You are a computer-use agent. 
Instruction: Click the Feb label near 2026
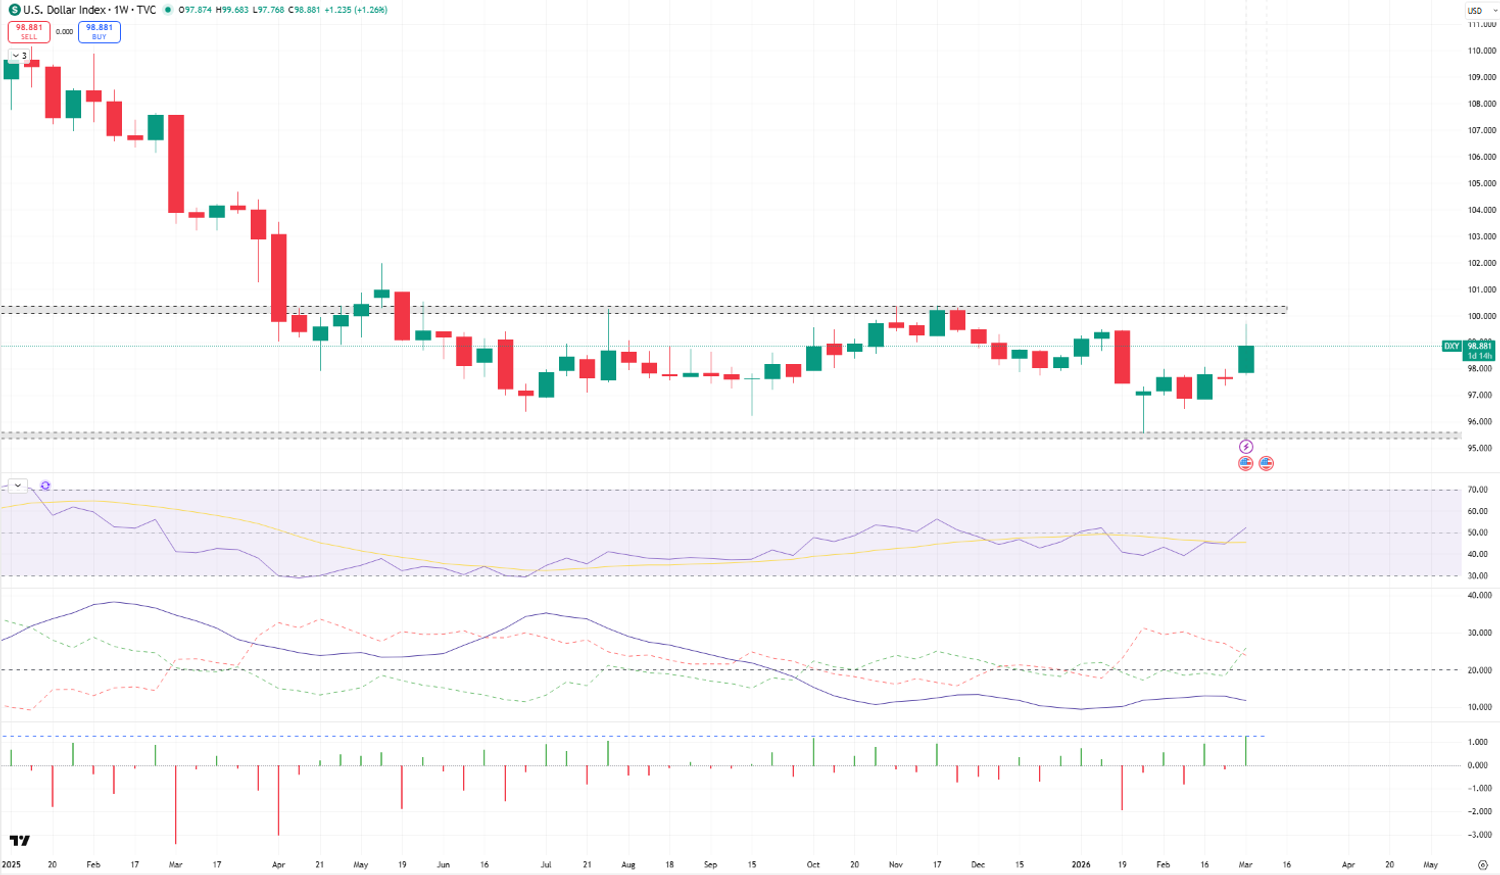pos(1163,864)
